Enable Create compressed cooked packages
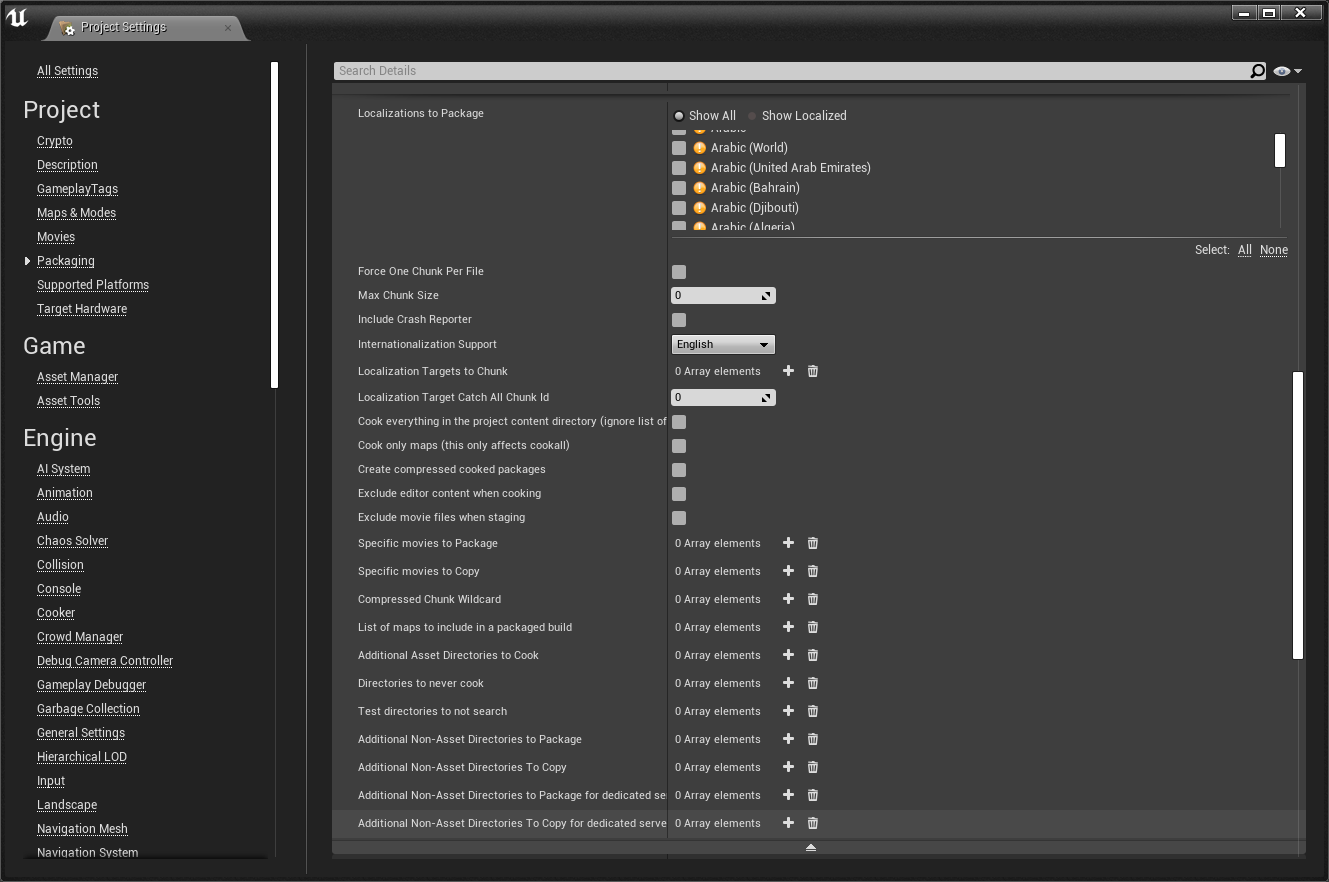This screenshot has width=1329, height=882. [x=679, y=470]
